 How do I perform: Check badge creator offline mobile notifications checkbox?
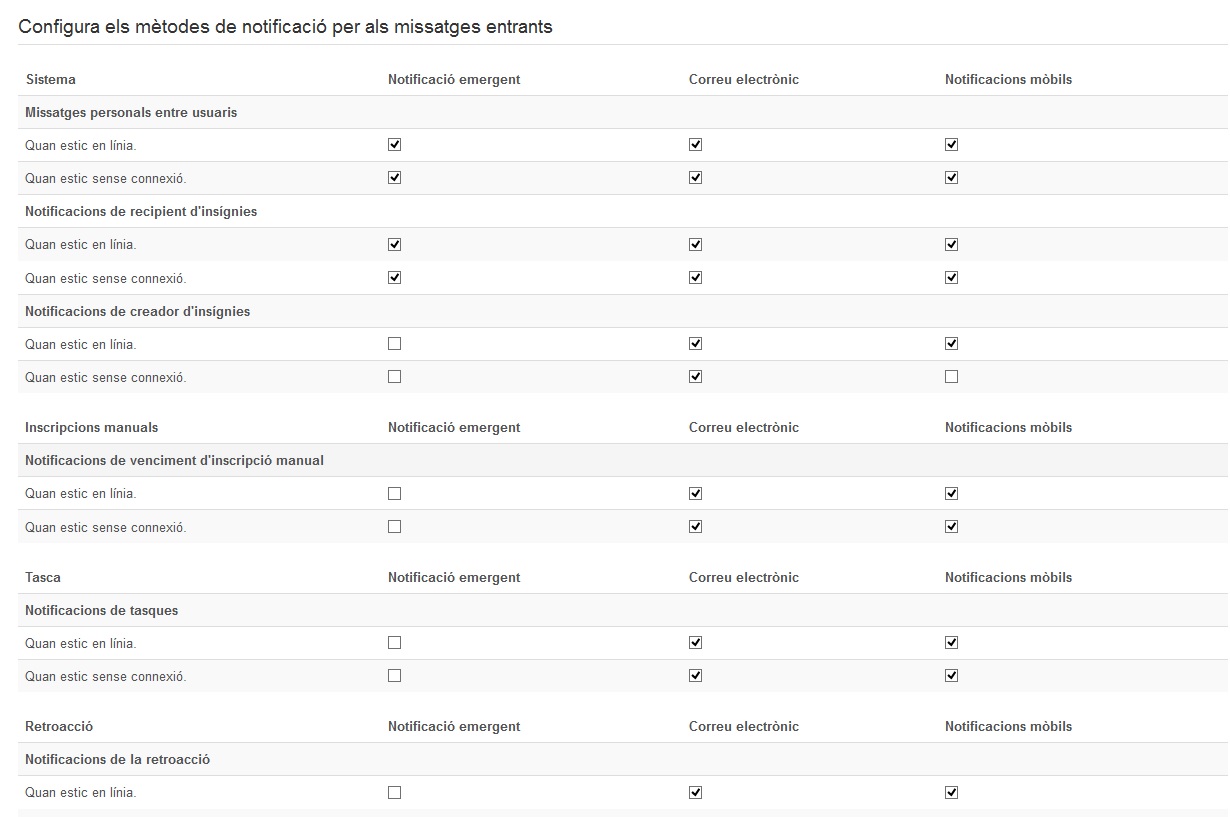pyautogui.click(x=951, y=377)
